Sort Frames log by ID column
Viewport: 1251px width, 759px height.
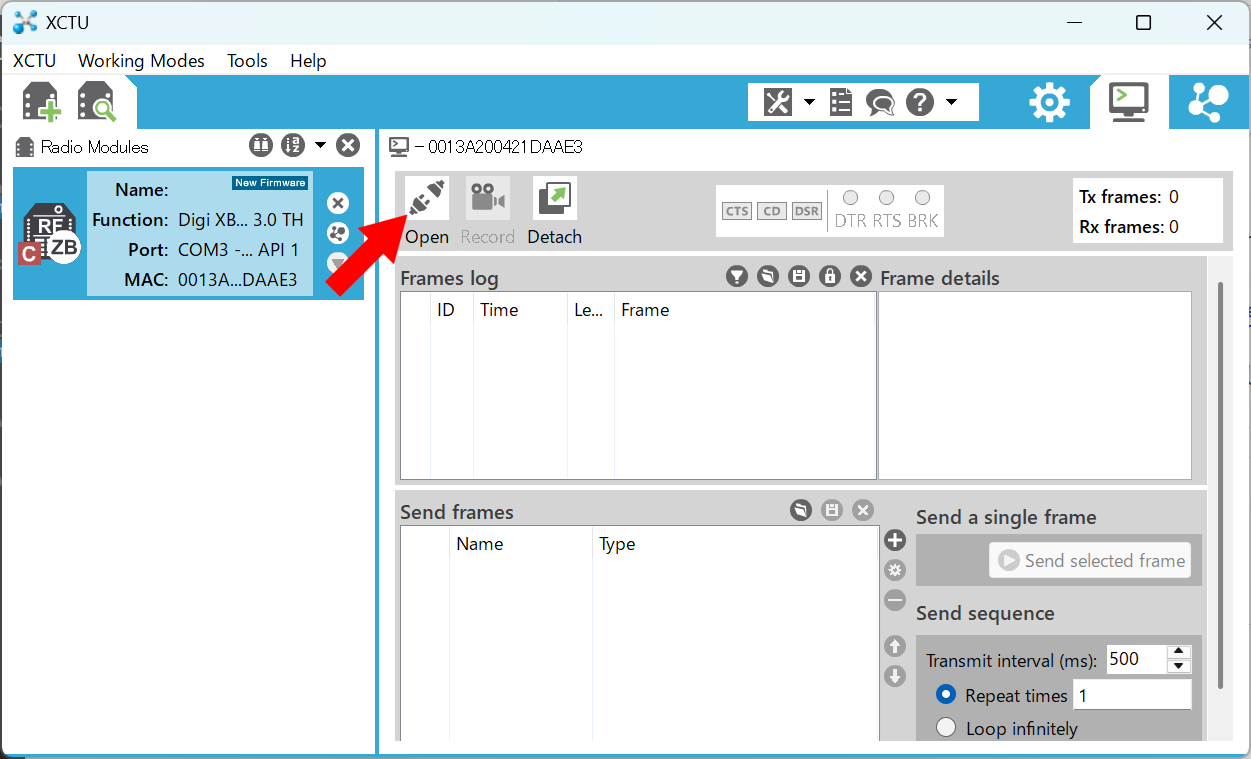452,310
